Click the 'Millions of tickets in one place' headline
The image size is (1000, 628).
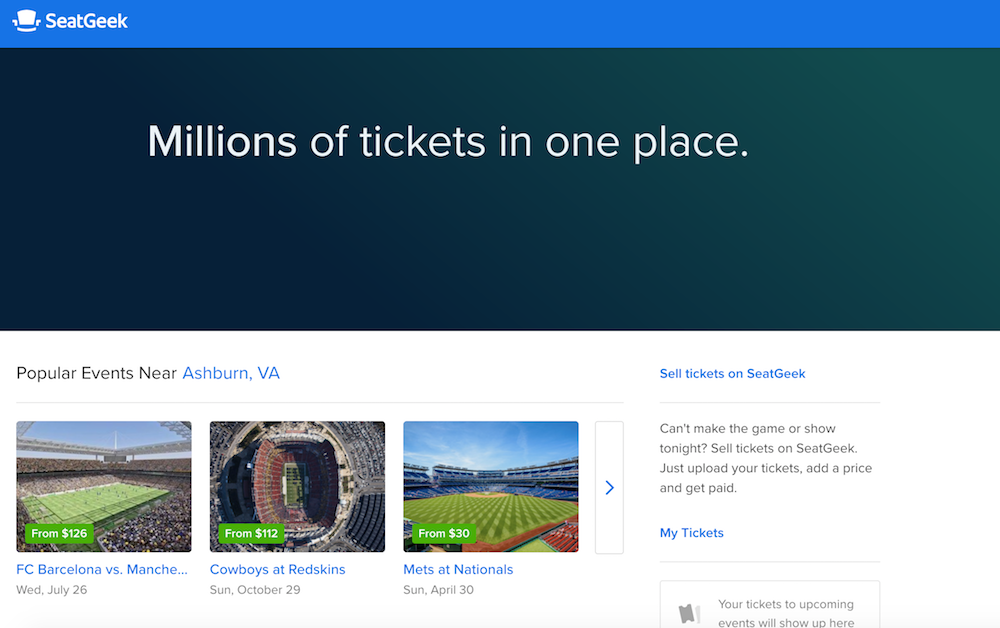447,142
